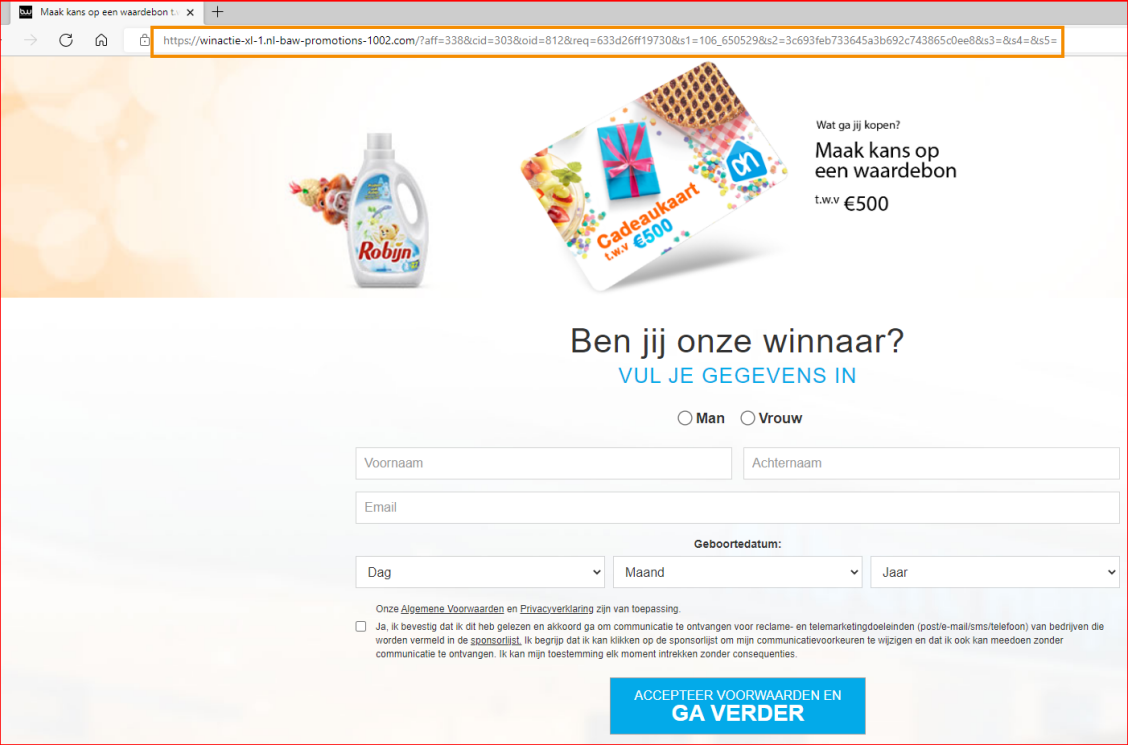Open the Privacyverklaring link
The height and width of the screenshot is (745, 1128).
[x=557, y=609]
